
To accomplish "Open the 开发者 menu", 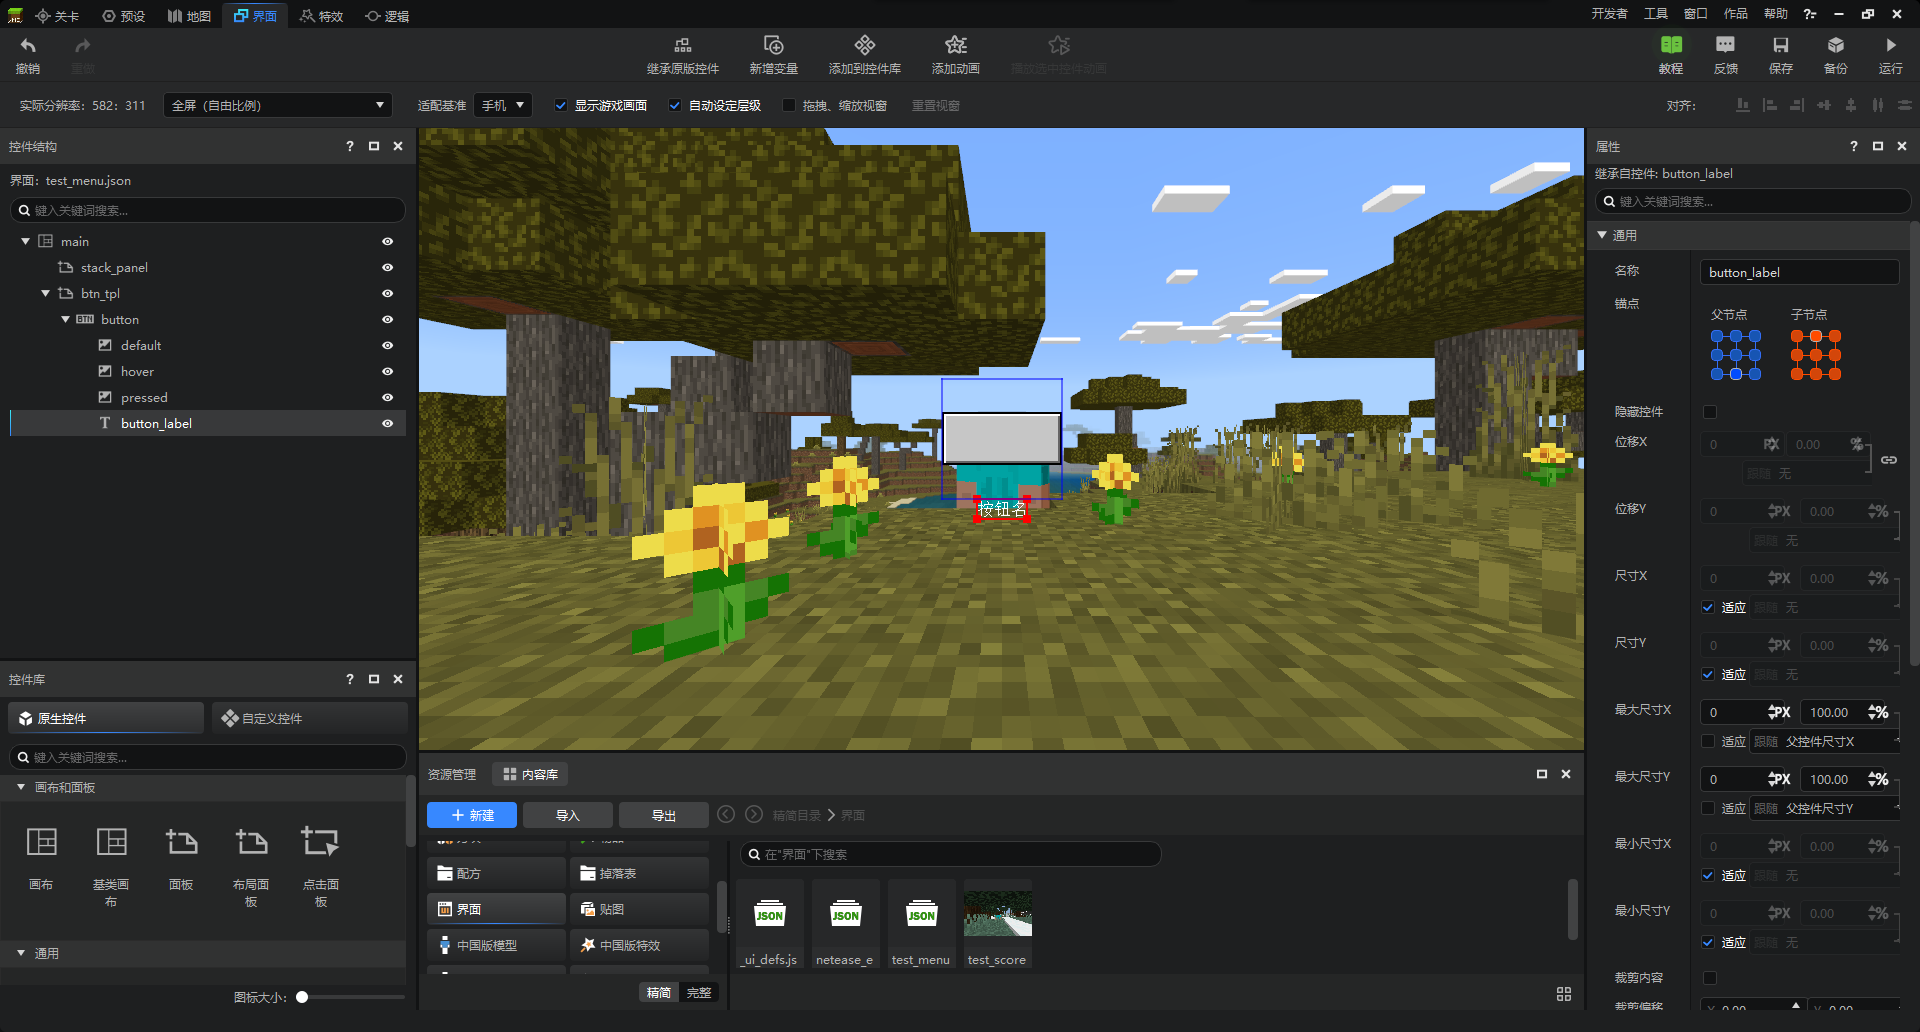I will click(1609, 14).
